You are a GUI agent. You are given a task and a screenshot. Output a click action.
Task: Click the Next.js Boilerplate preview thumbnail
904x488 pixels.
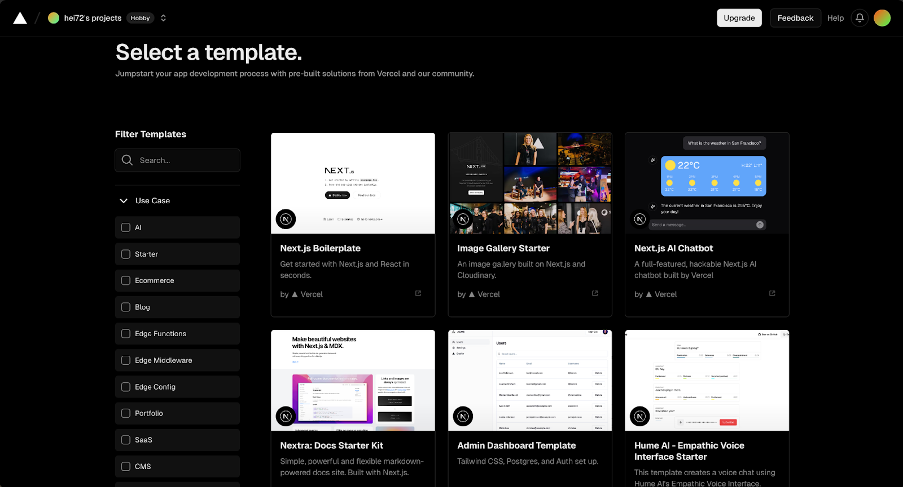(x=353, y=183)
